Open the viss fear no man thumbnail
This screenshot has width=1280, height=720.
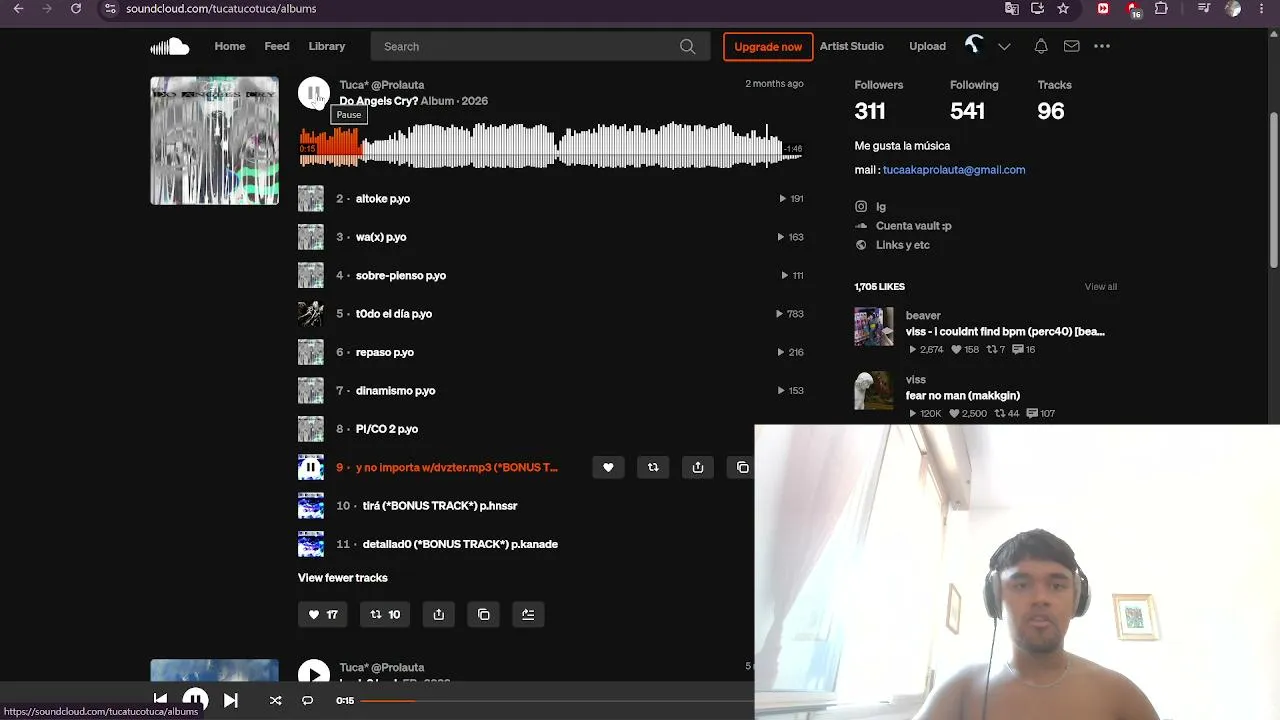[x=874, y=391]
